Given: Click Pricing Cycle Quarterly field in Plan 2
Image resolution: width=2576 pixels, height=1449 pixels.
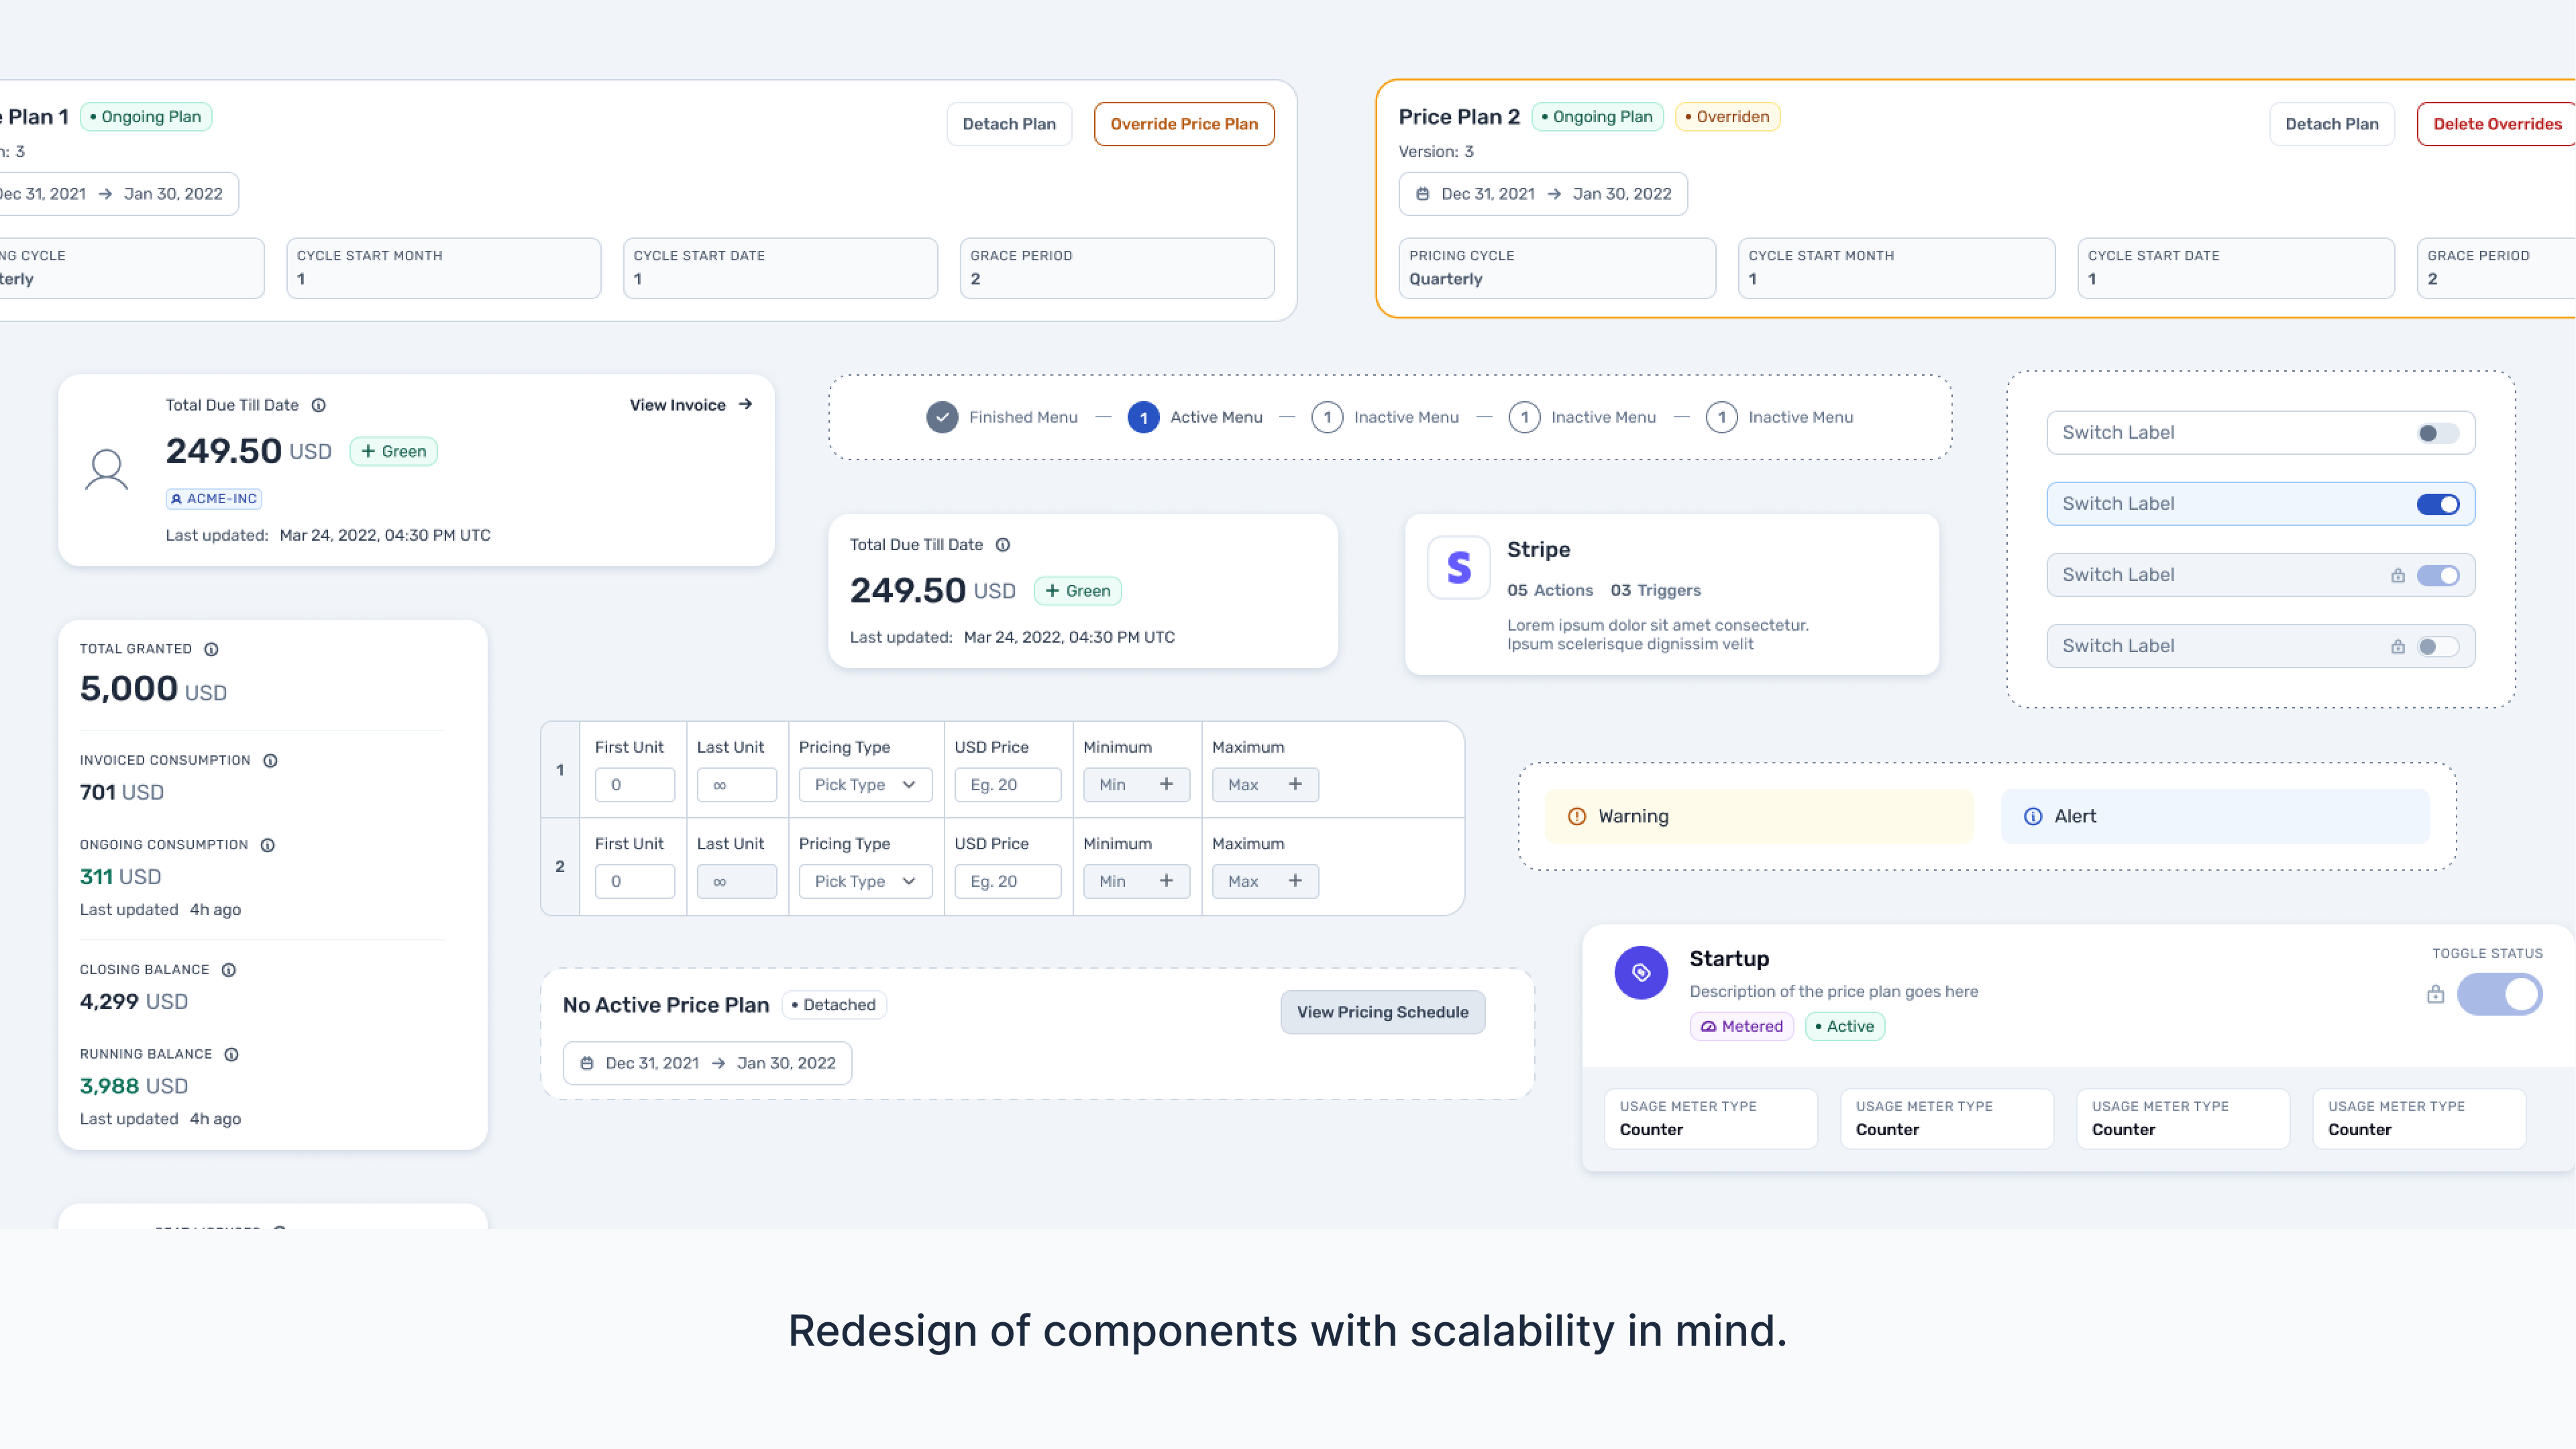Looking at the screenshot, I should pos(1557,268).
